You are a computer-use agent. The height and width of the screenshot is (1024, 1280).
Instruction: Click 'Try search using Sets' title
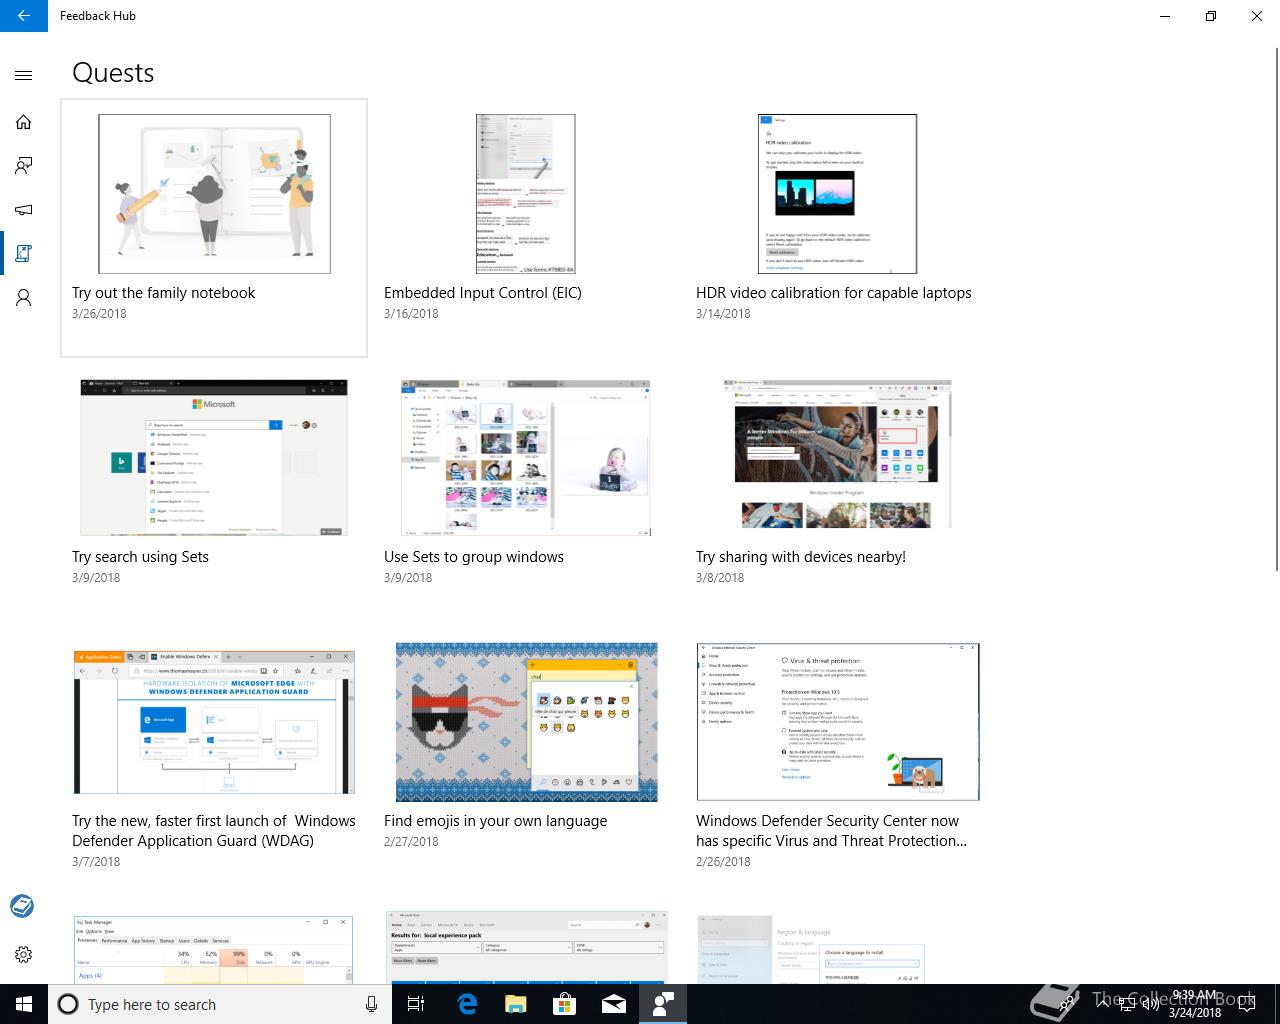click(x=140, y=557)
